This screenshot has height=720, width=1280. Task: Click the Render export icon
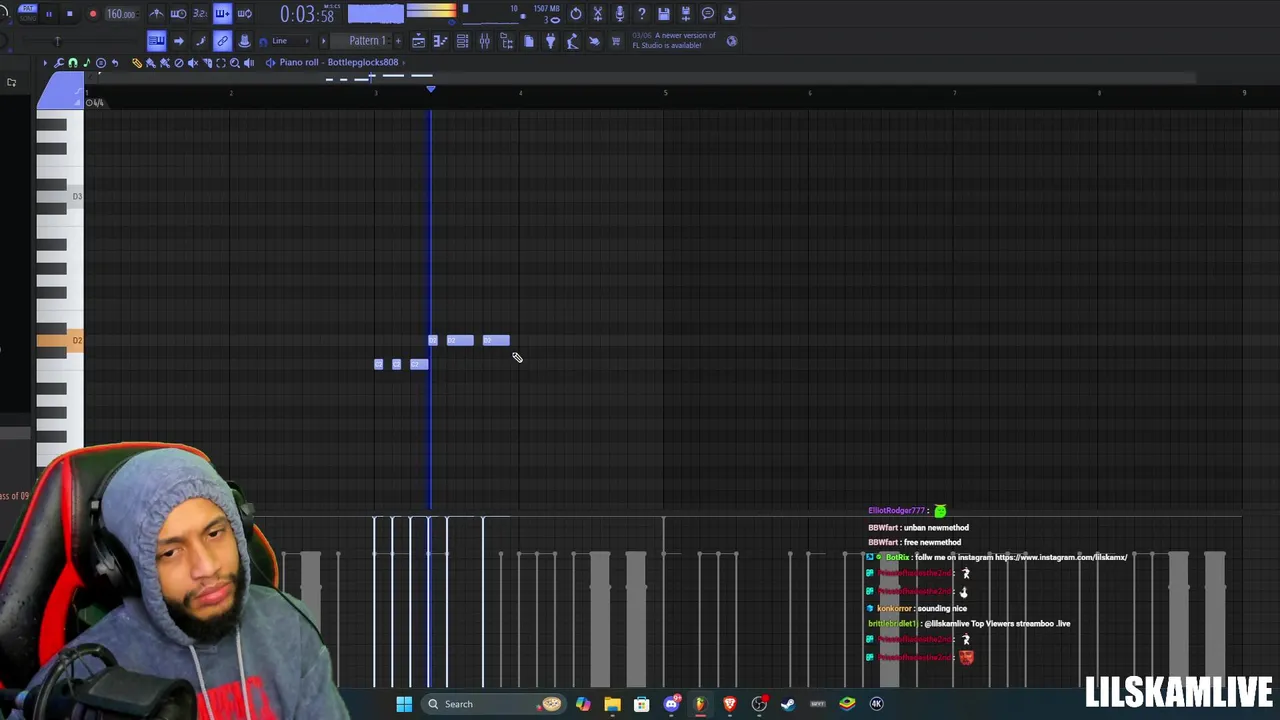tap(685, 13)
